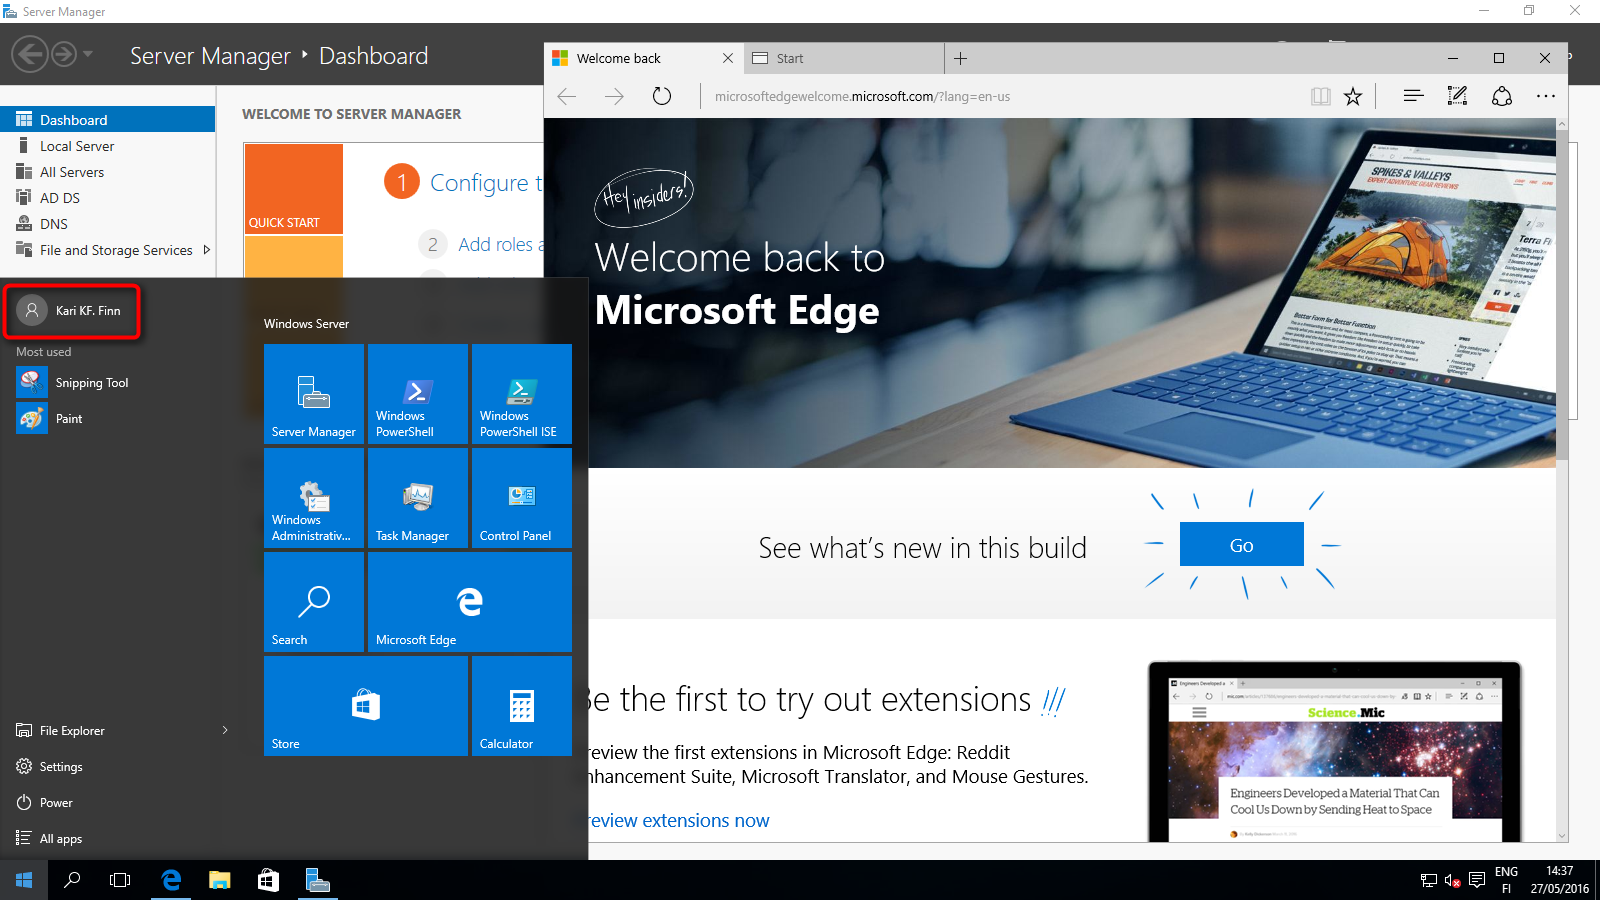Click the Server Manager back arrow
This screenshot has width=1600, height=900.
tap(30, 54)
